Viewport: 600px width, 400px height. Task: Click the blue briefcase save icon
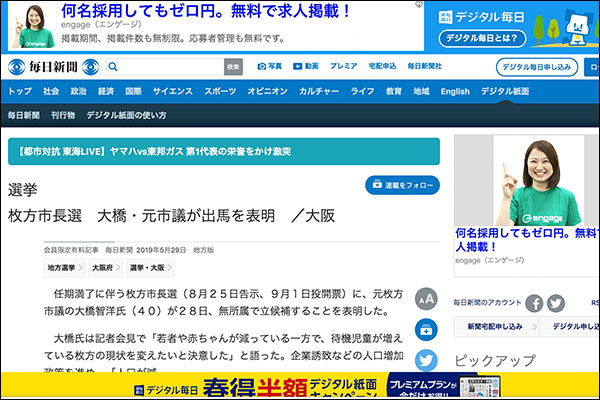[x=426, y=329]
